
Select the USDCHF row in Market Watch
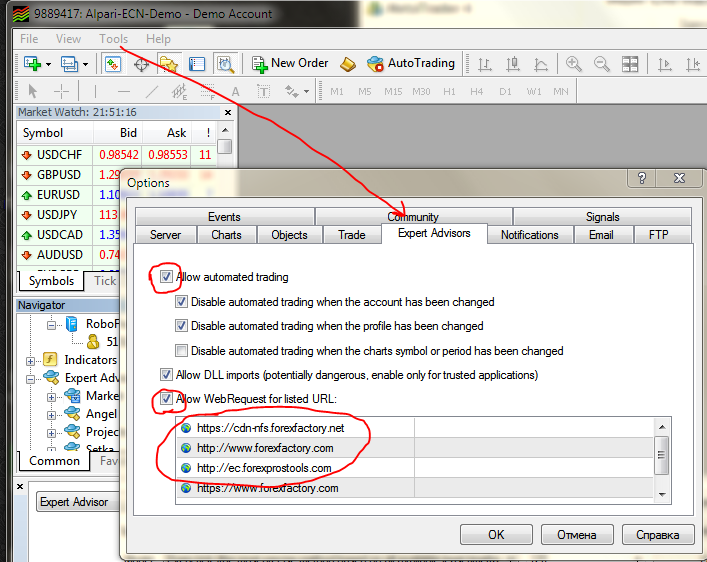click(x=116, y=155)
